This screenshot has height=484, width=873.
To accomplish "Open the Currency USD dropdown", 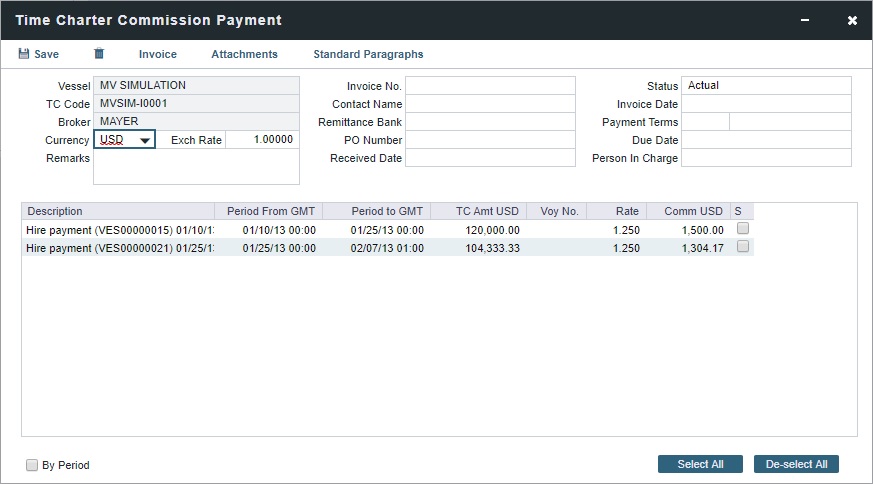I will pyautogui.click(x=145, y=141).
